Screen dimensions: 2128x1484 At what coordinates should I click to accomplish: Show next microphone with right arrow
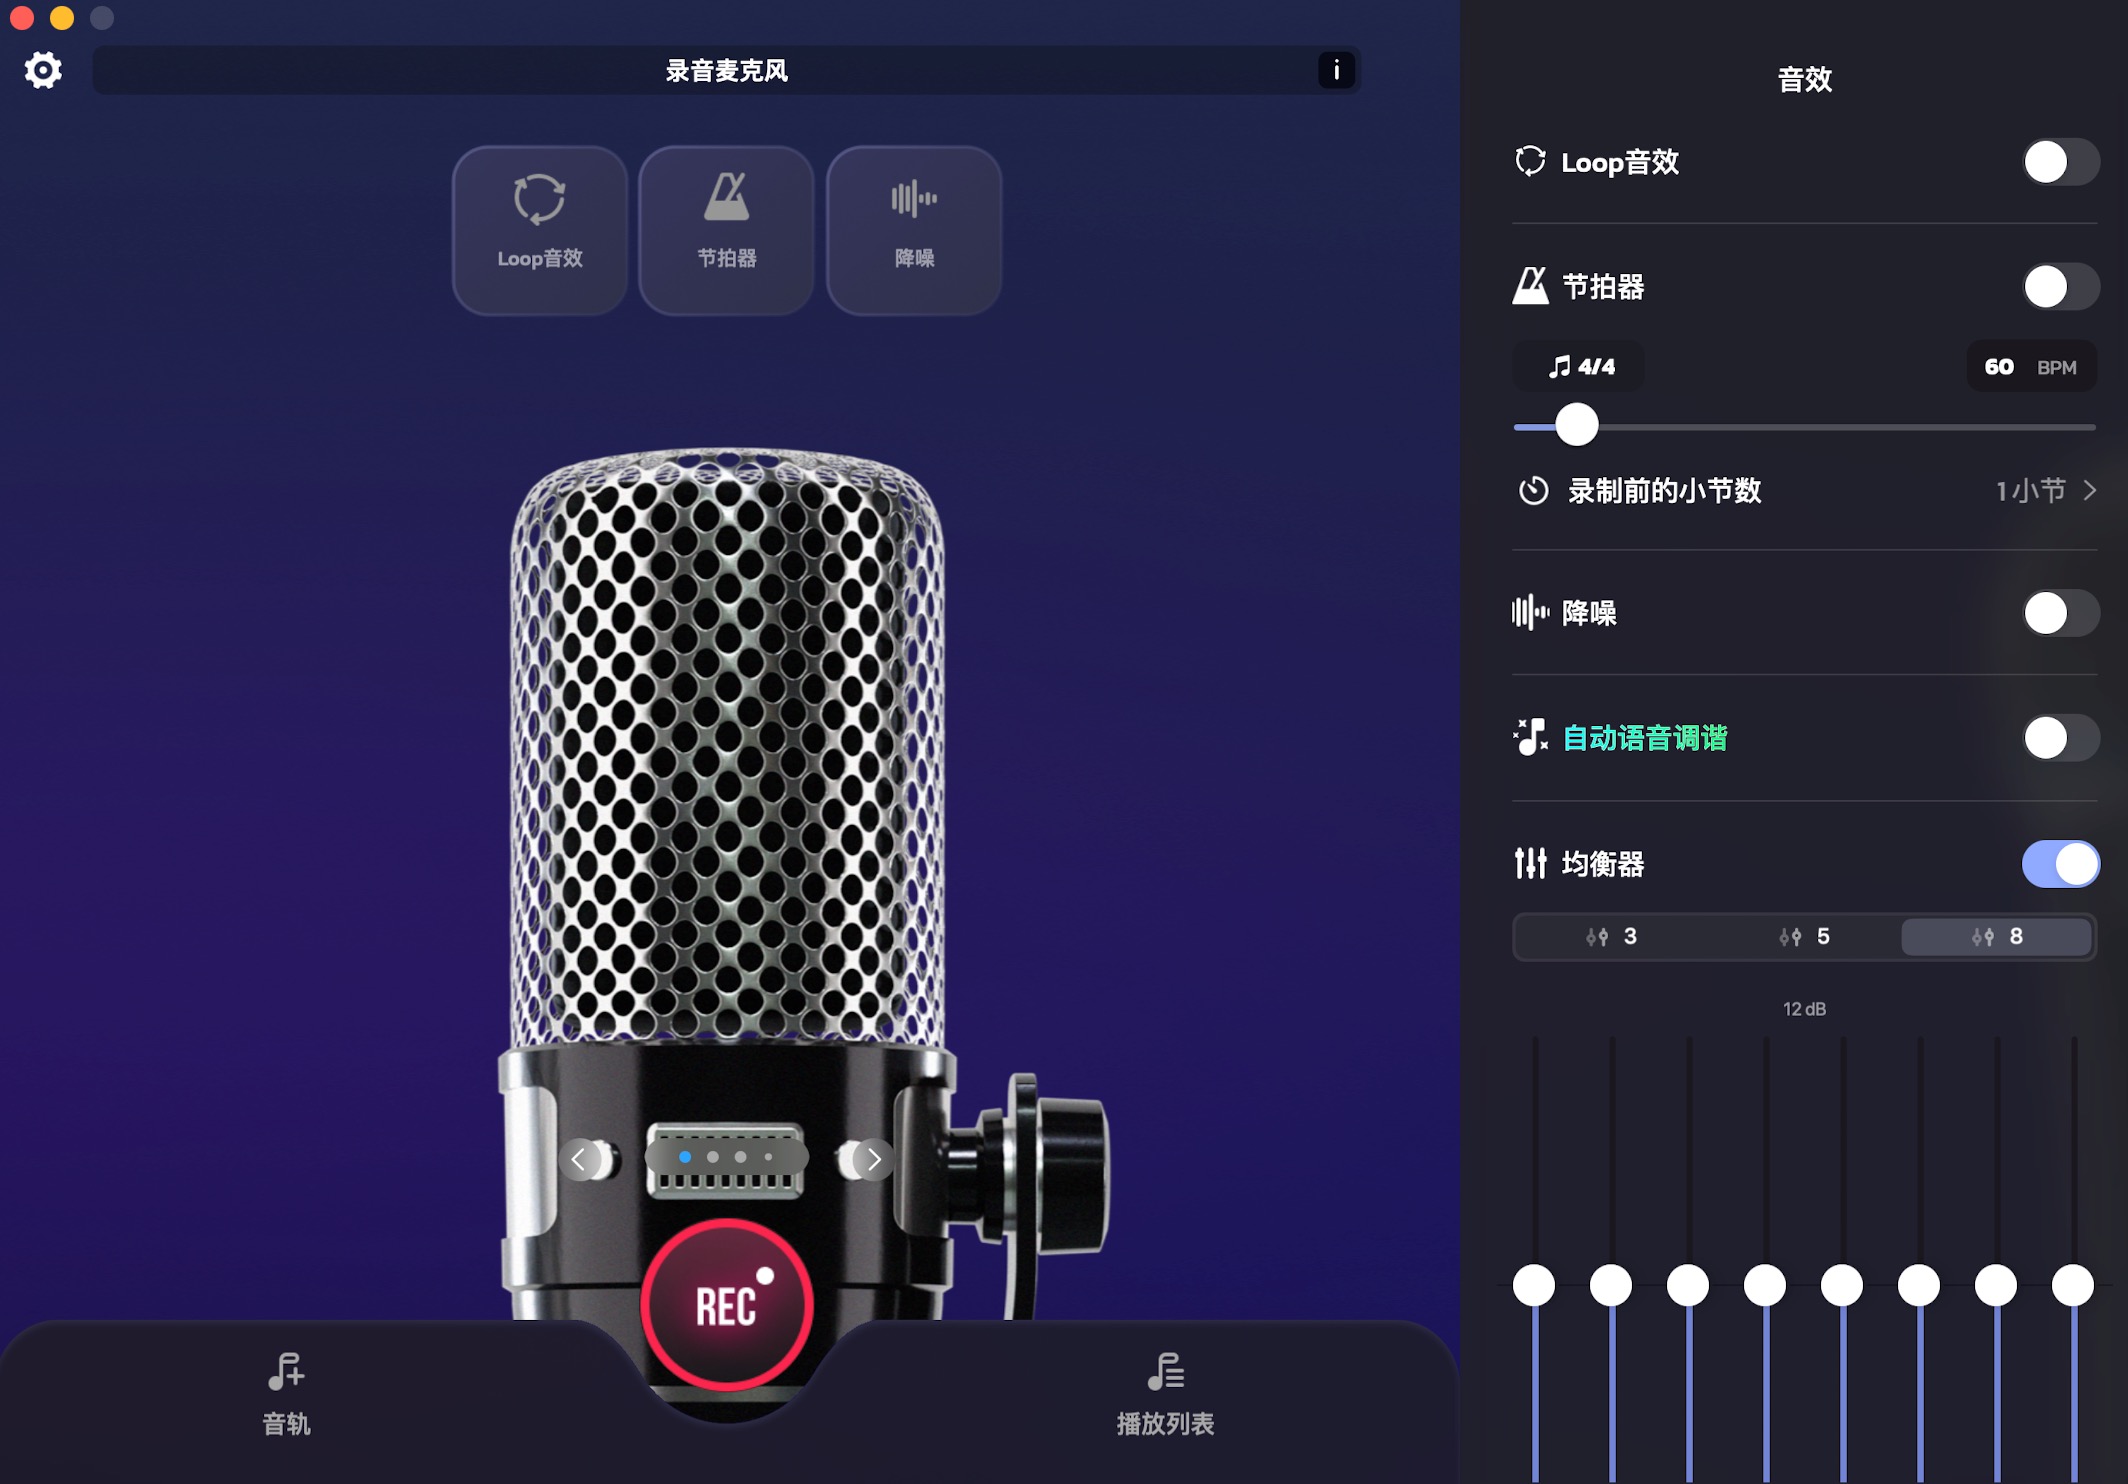point(874,1159)
